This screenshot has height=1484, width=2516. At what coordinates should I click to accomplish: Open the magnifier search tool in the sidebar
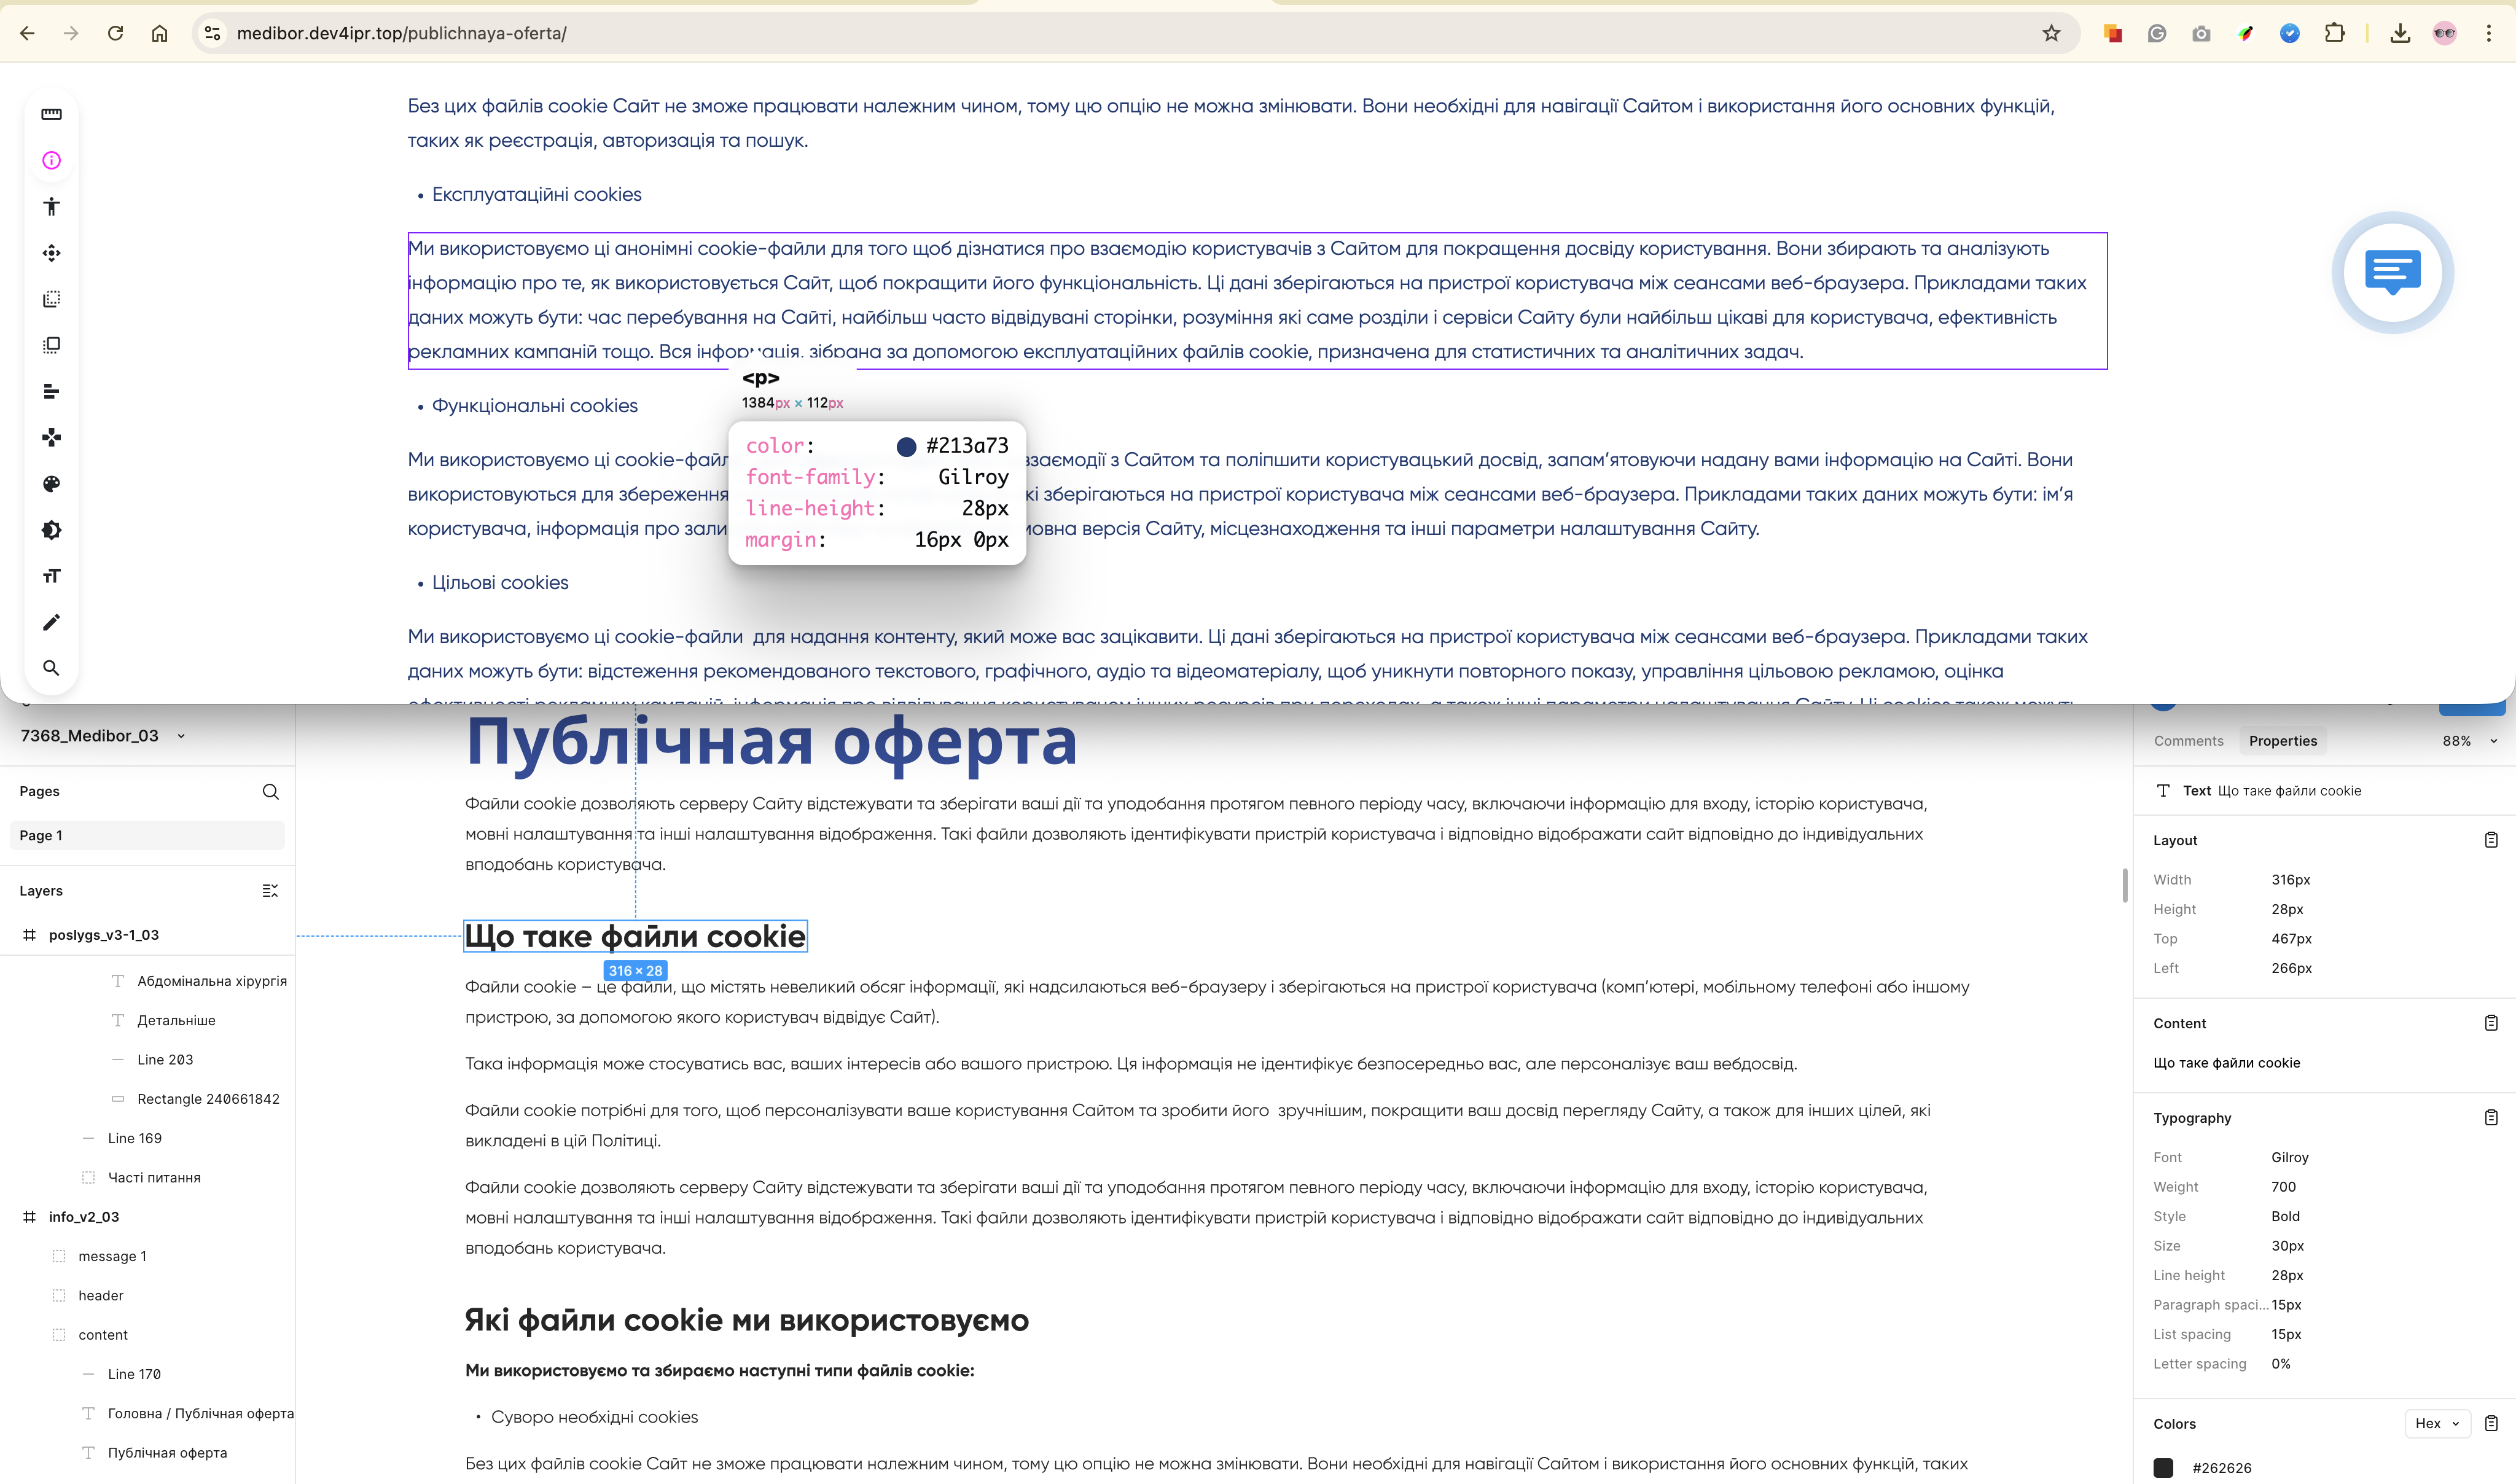[51, 668]
